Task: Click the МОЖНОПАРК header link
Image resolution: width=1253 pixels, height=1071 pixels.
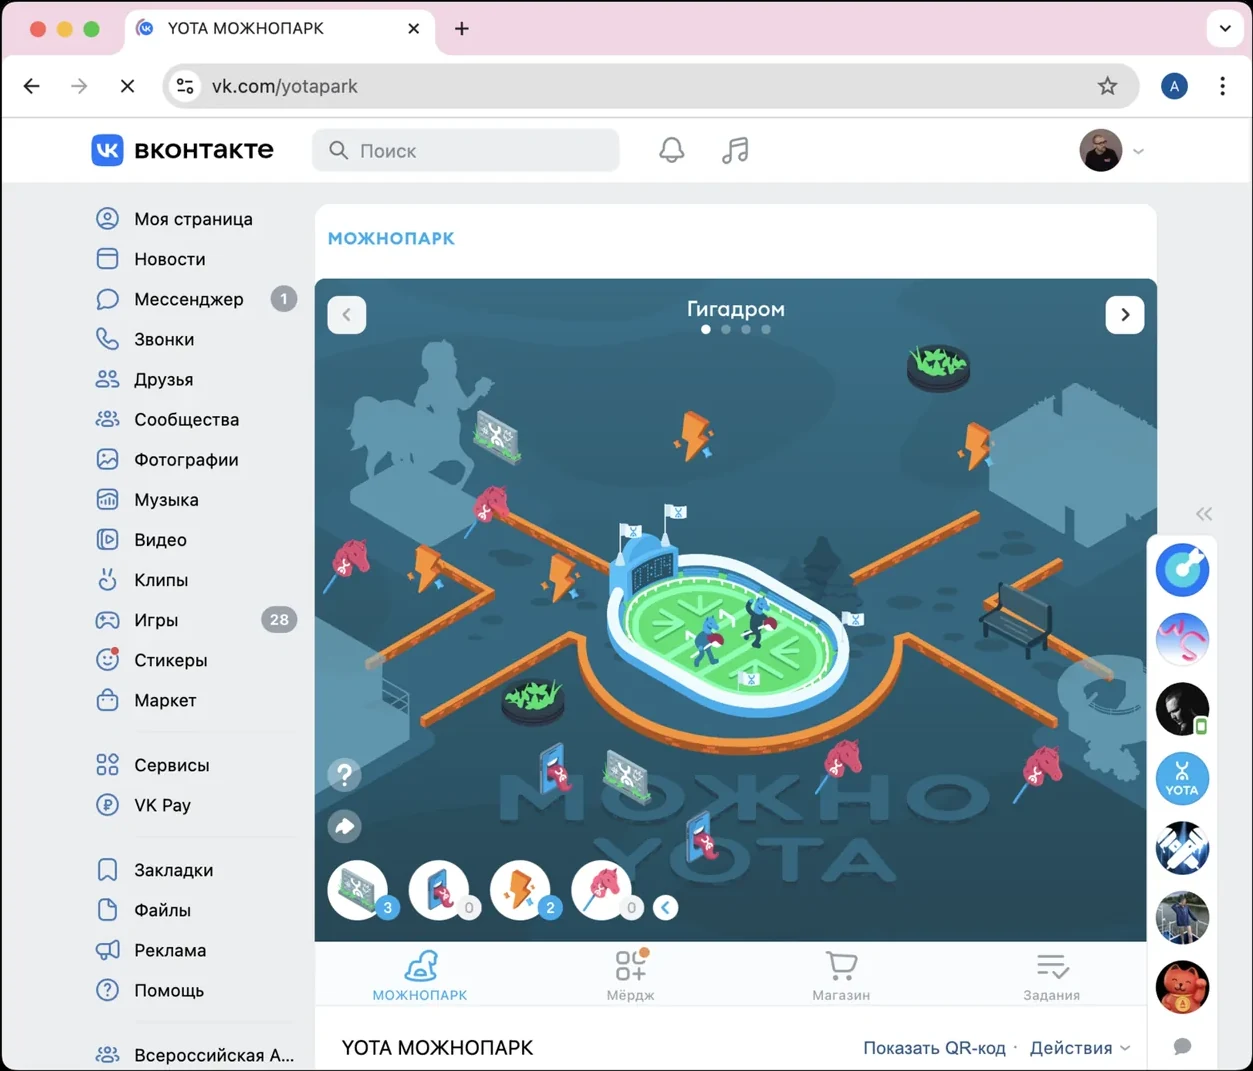Action: coord(391,238)
